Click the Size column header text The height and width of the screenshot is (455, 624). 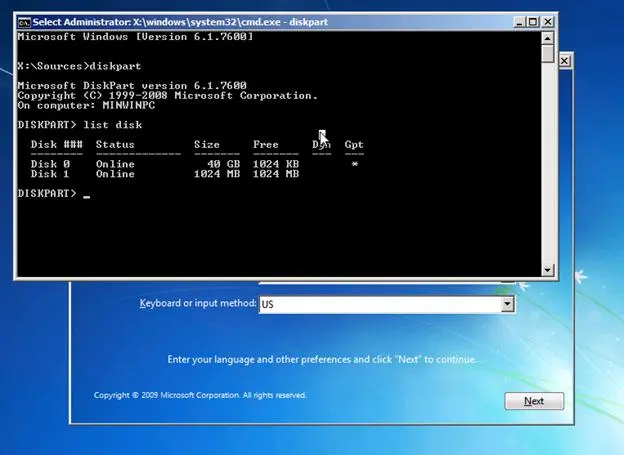click(207, 145)
